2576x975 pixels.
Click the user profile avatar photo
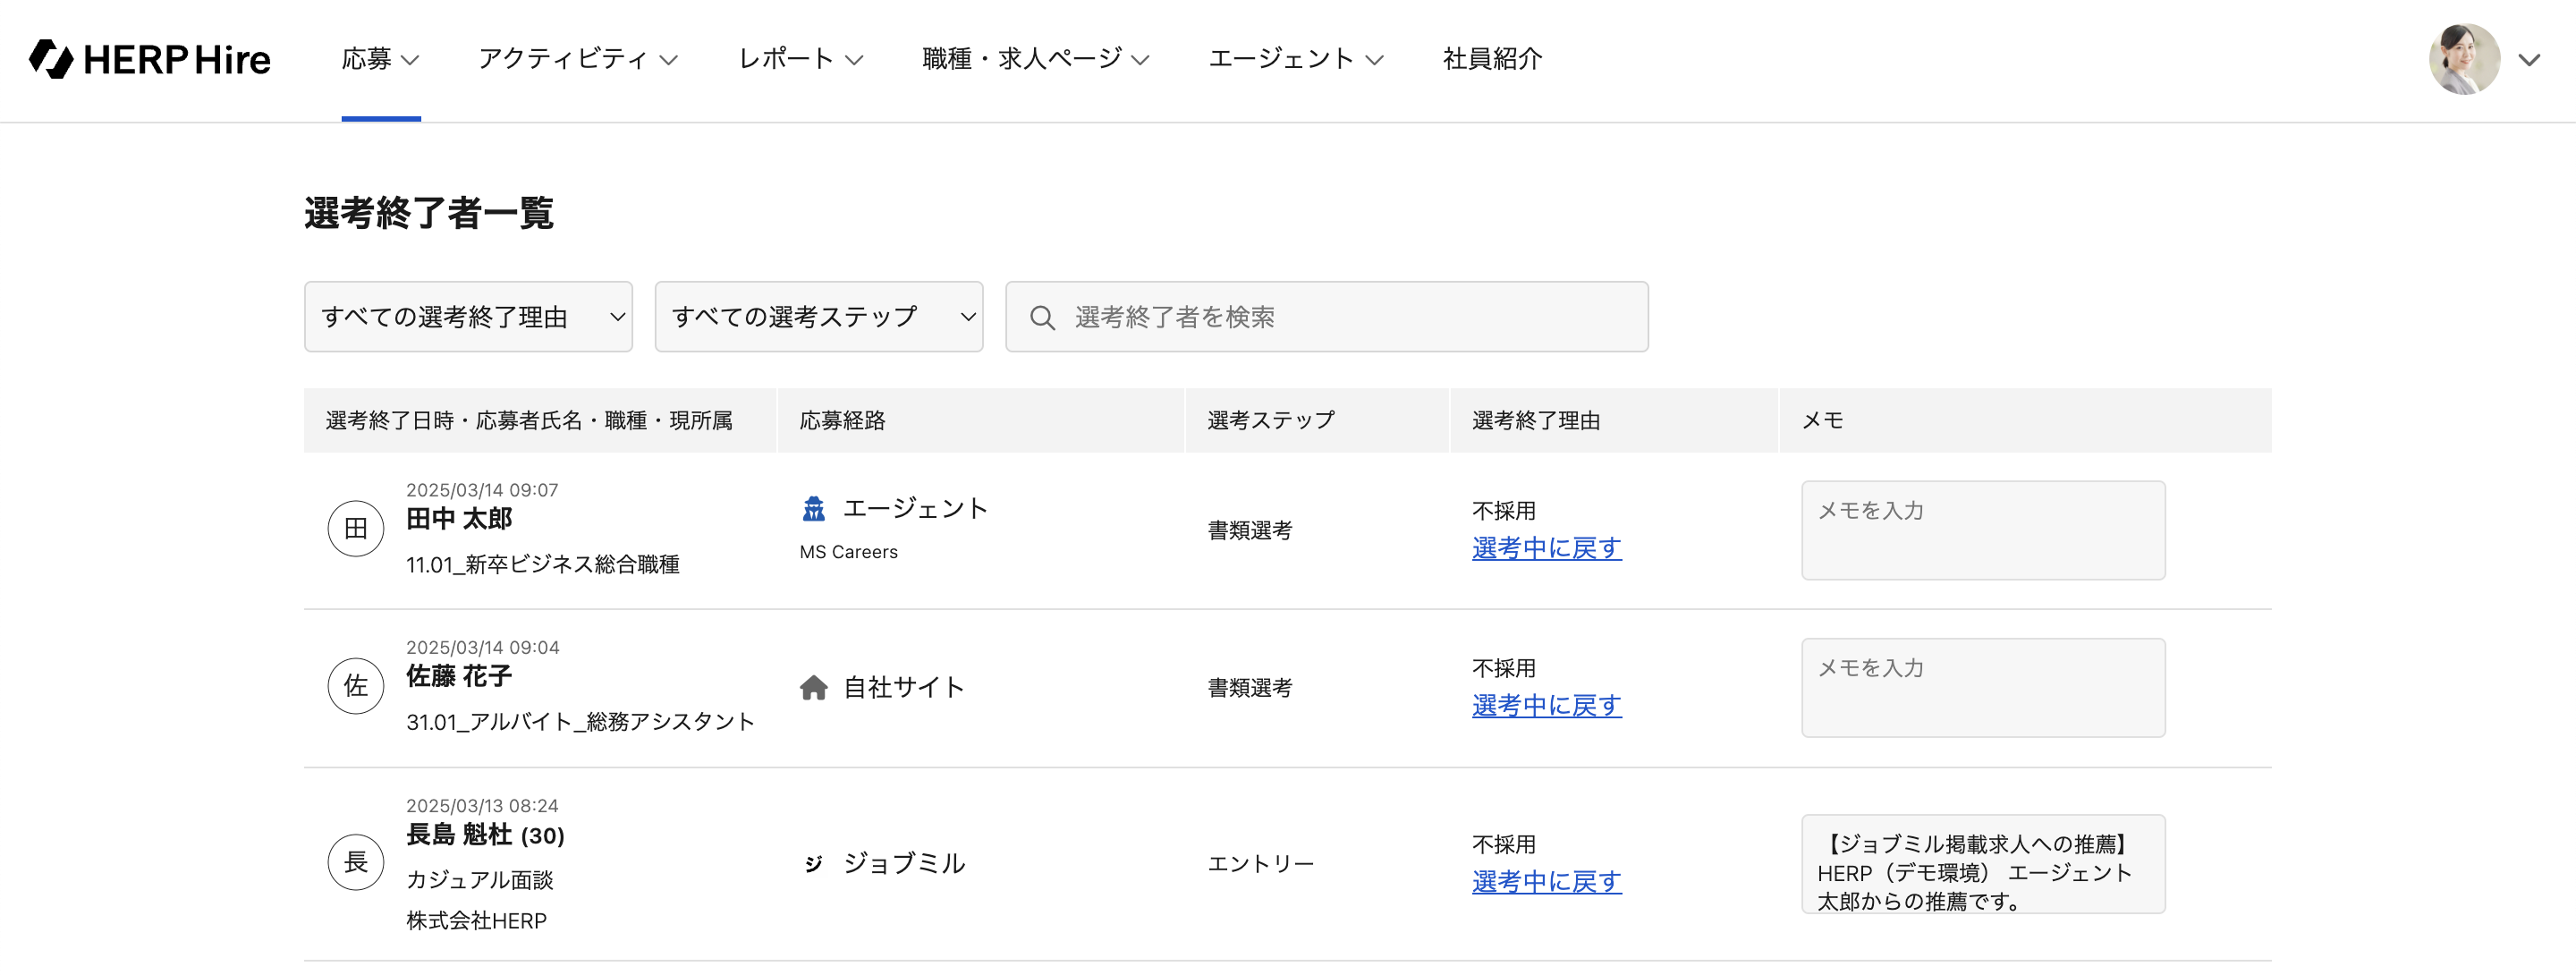(x=2463, y=59)
